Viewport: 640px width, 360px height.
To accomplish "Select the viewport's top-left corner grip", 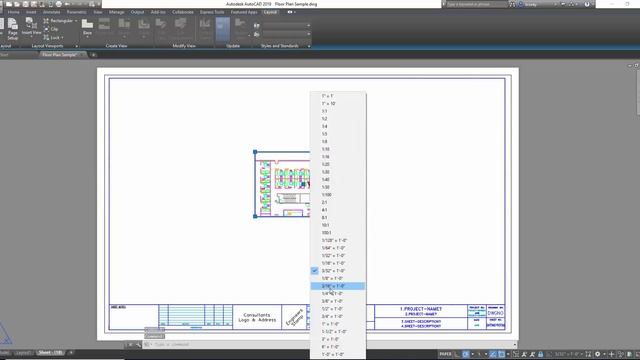I will coord(255,152).
